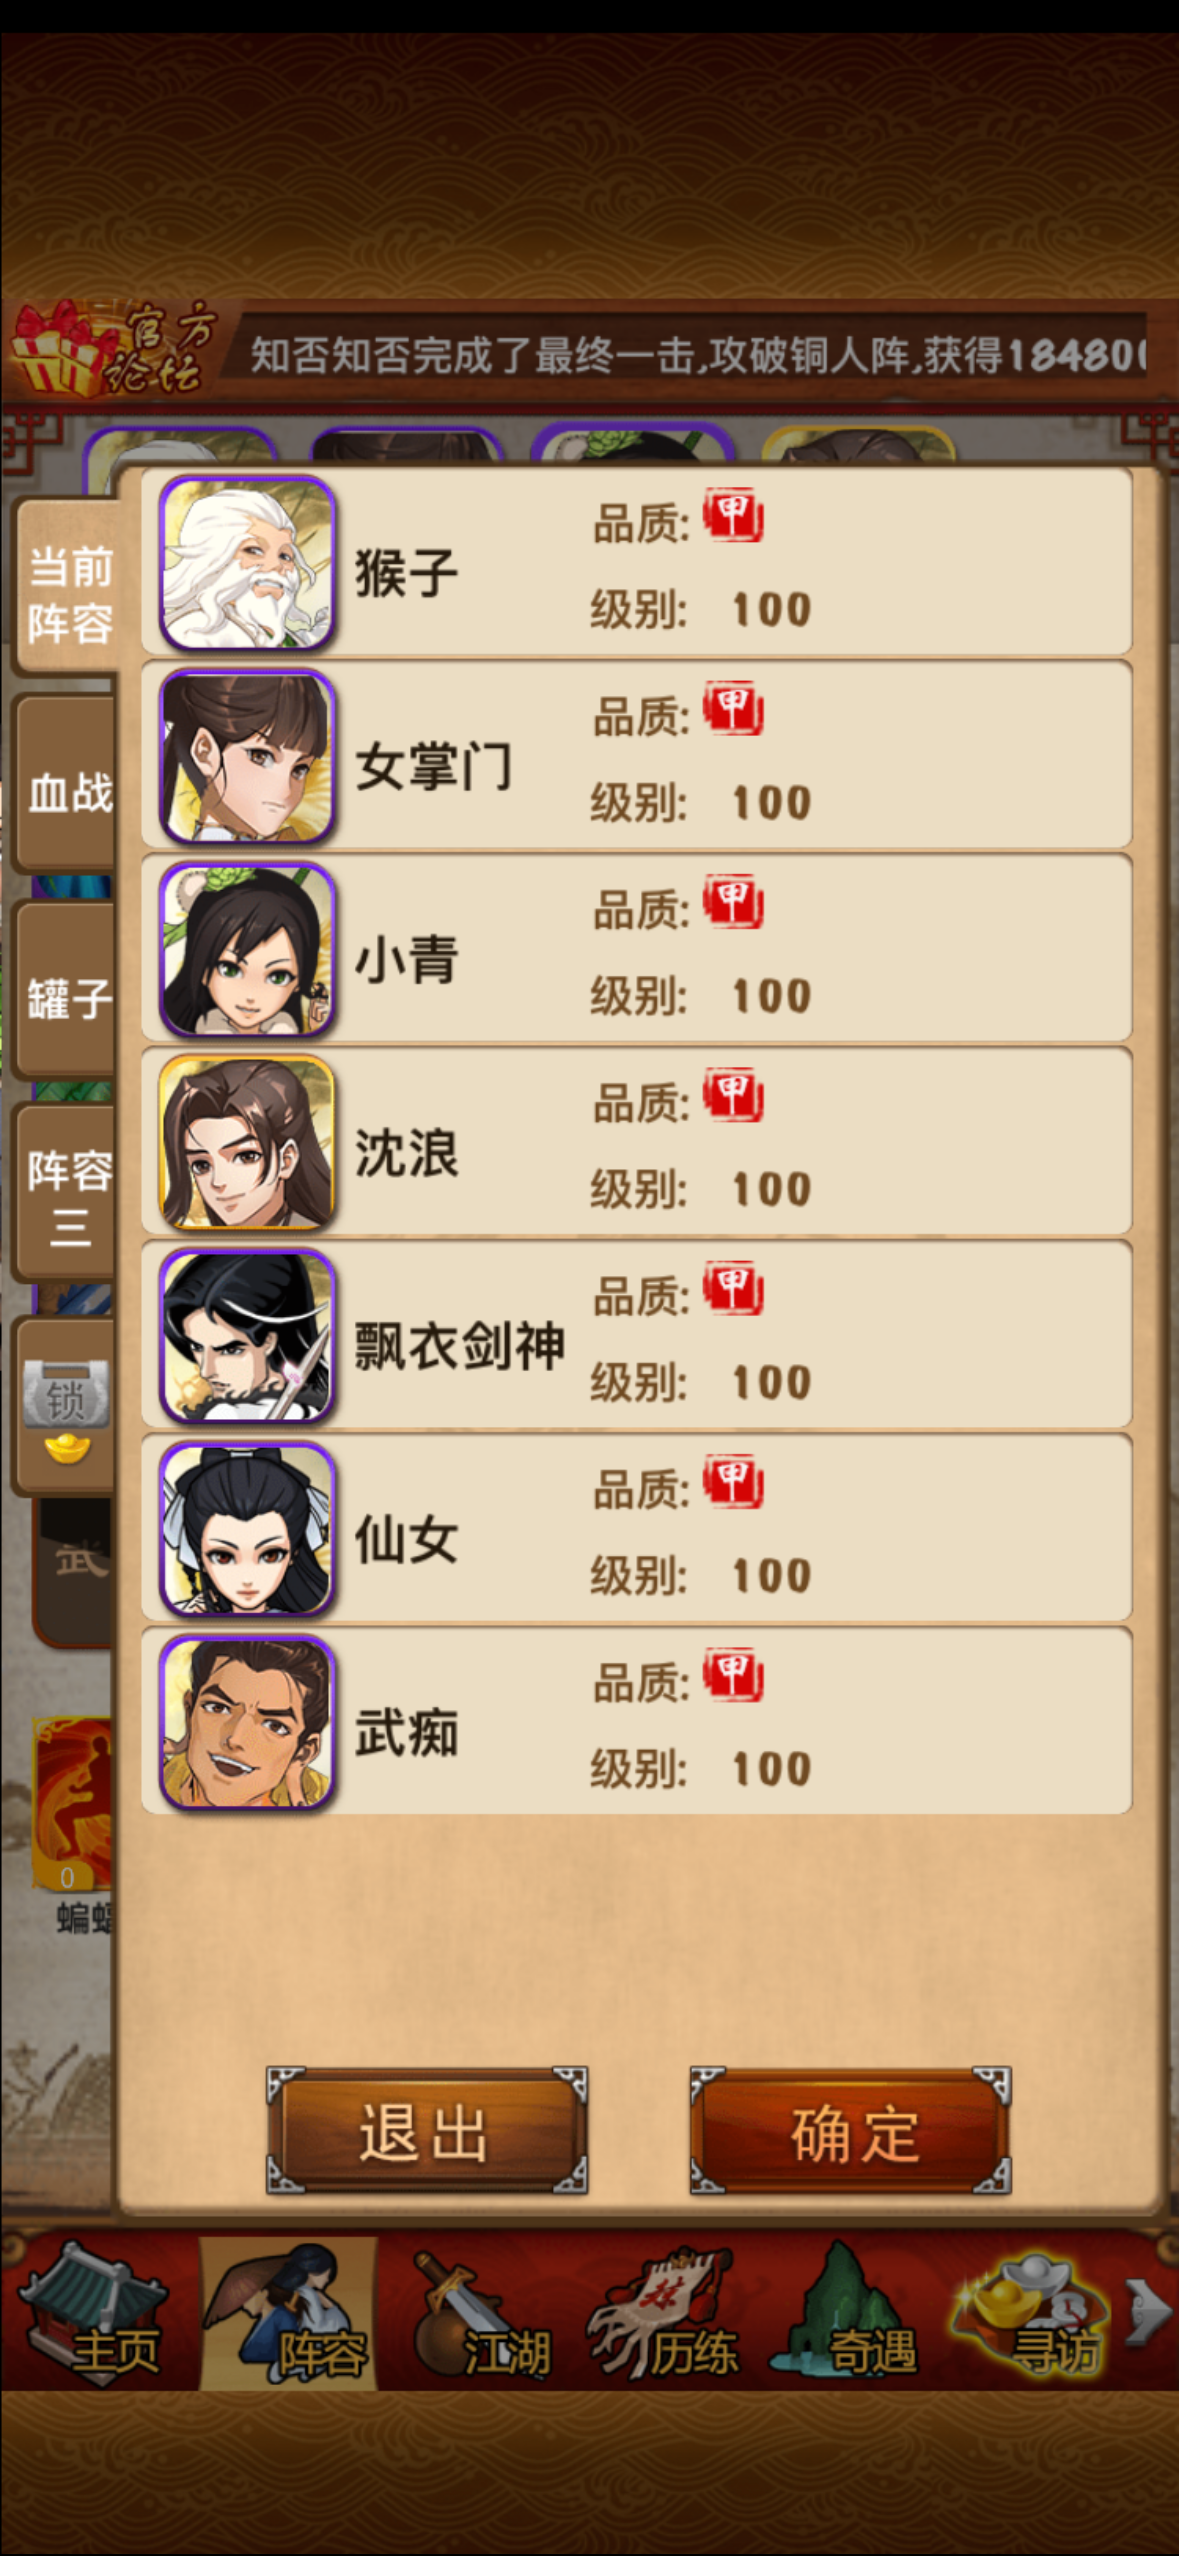
Task: Open the 官方论坛 gift box icon
Action: coord(110,348)
